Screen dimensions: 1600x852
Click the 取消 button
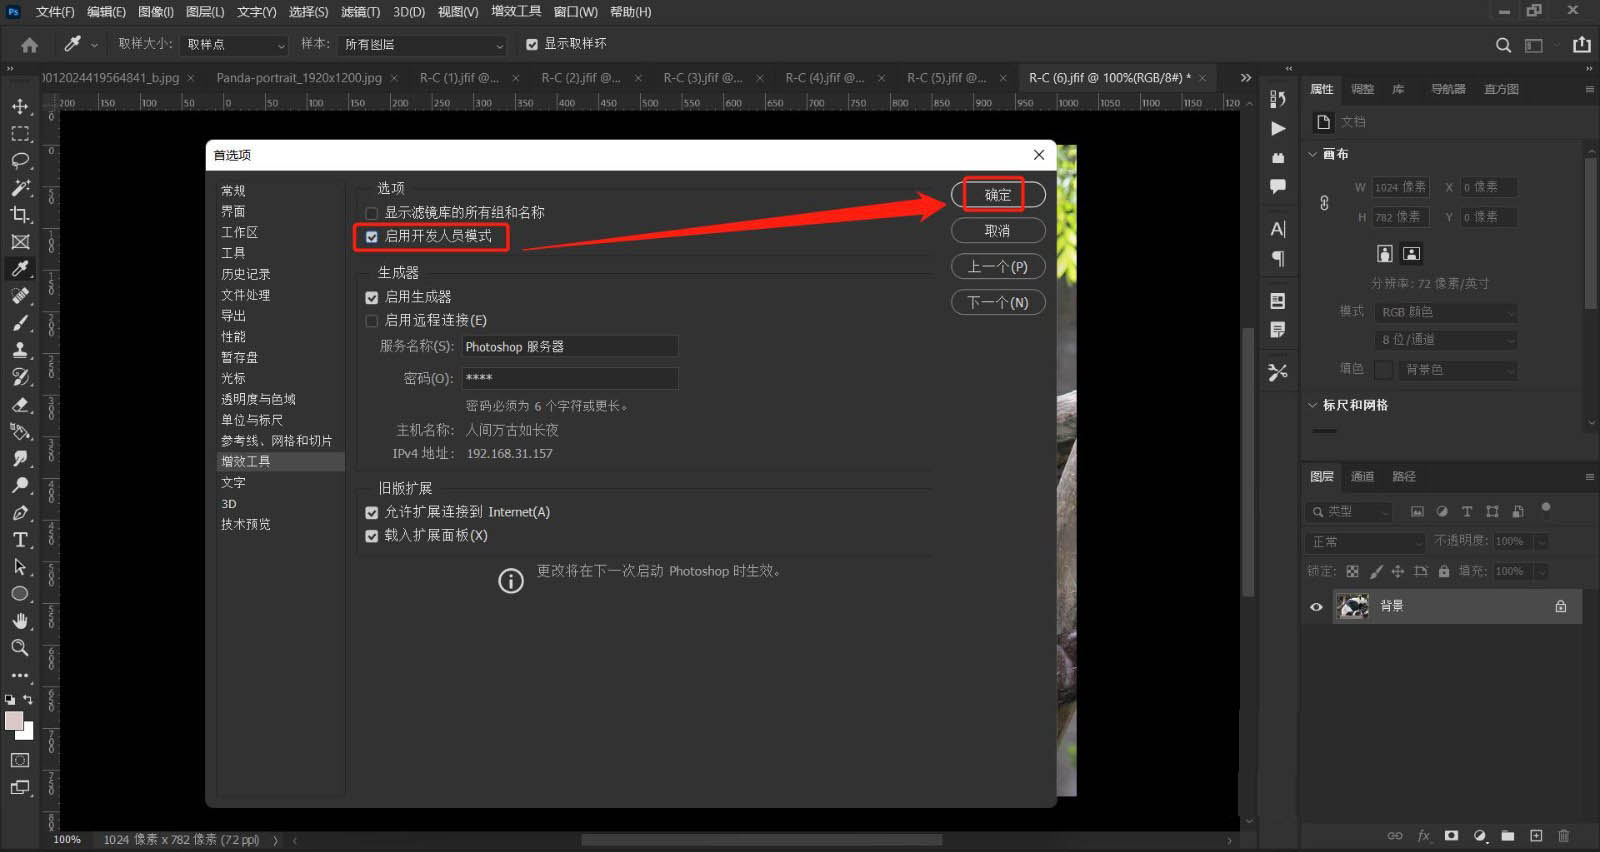[998, 231]
